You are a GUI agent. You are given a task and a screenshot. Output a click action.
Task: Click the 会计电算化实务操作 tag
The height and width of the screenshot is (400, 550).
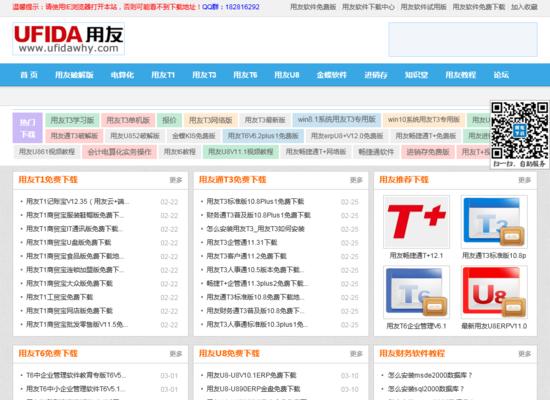[119, 152]
